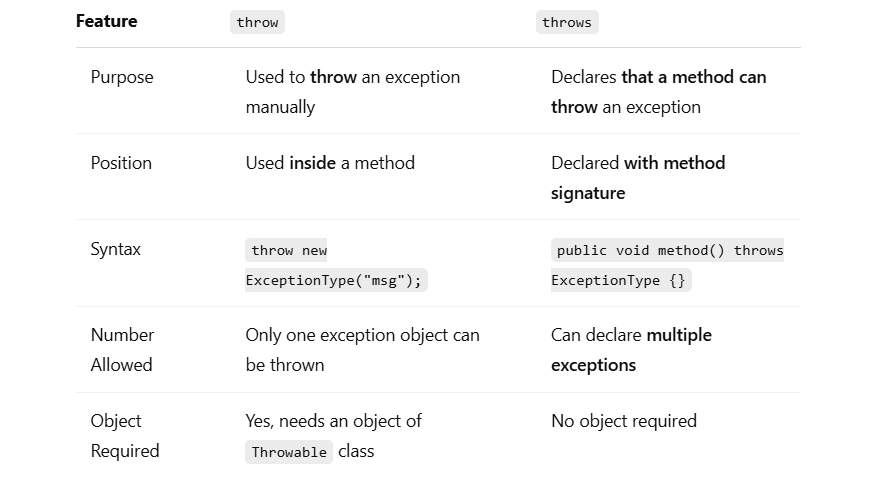Click the 'Can declare multiple exceptions' cell

point(631,350)
